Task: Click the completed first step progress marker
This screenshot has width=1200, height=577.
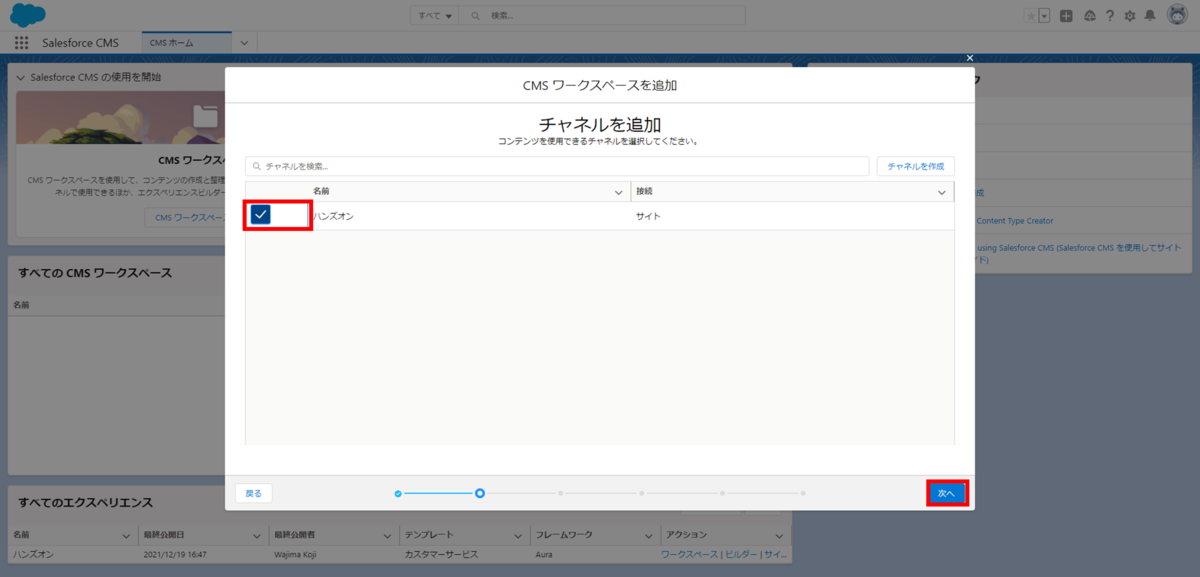Action: click(398, 493)
